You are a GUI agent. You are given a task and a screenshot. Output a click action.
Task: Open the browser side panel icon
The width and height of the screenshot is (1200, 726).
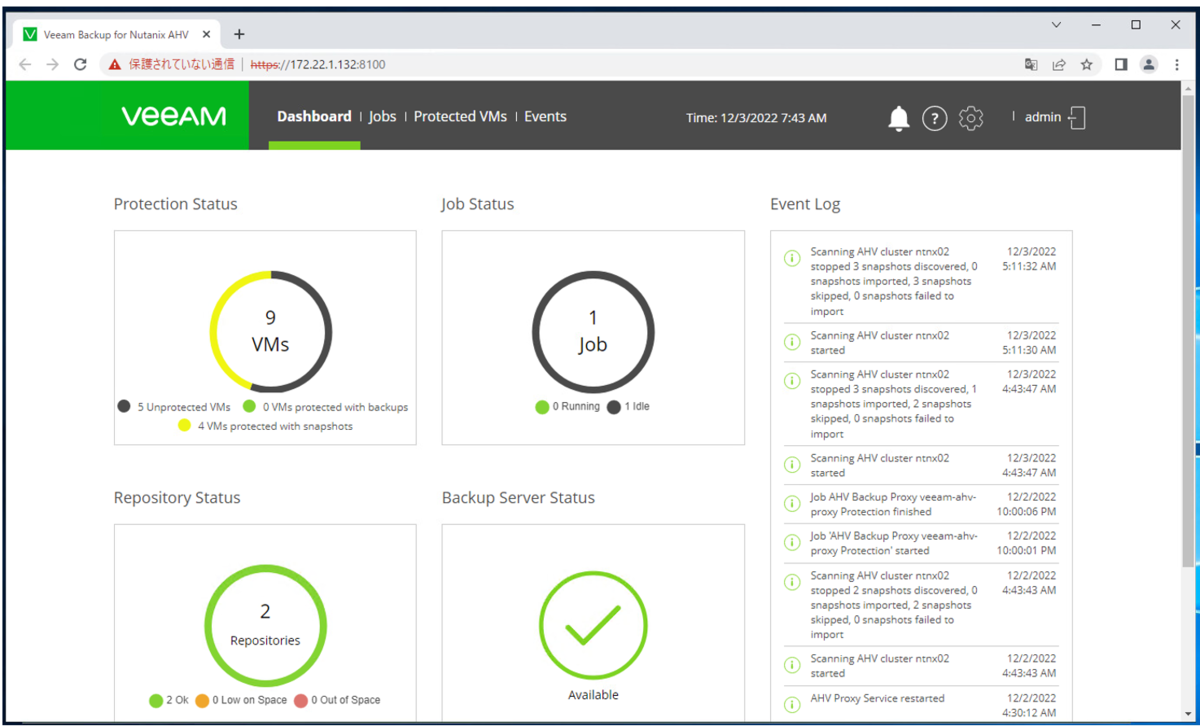1121,64
